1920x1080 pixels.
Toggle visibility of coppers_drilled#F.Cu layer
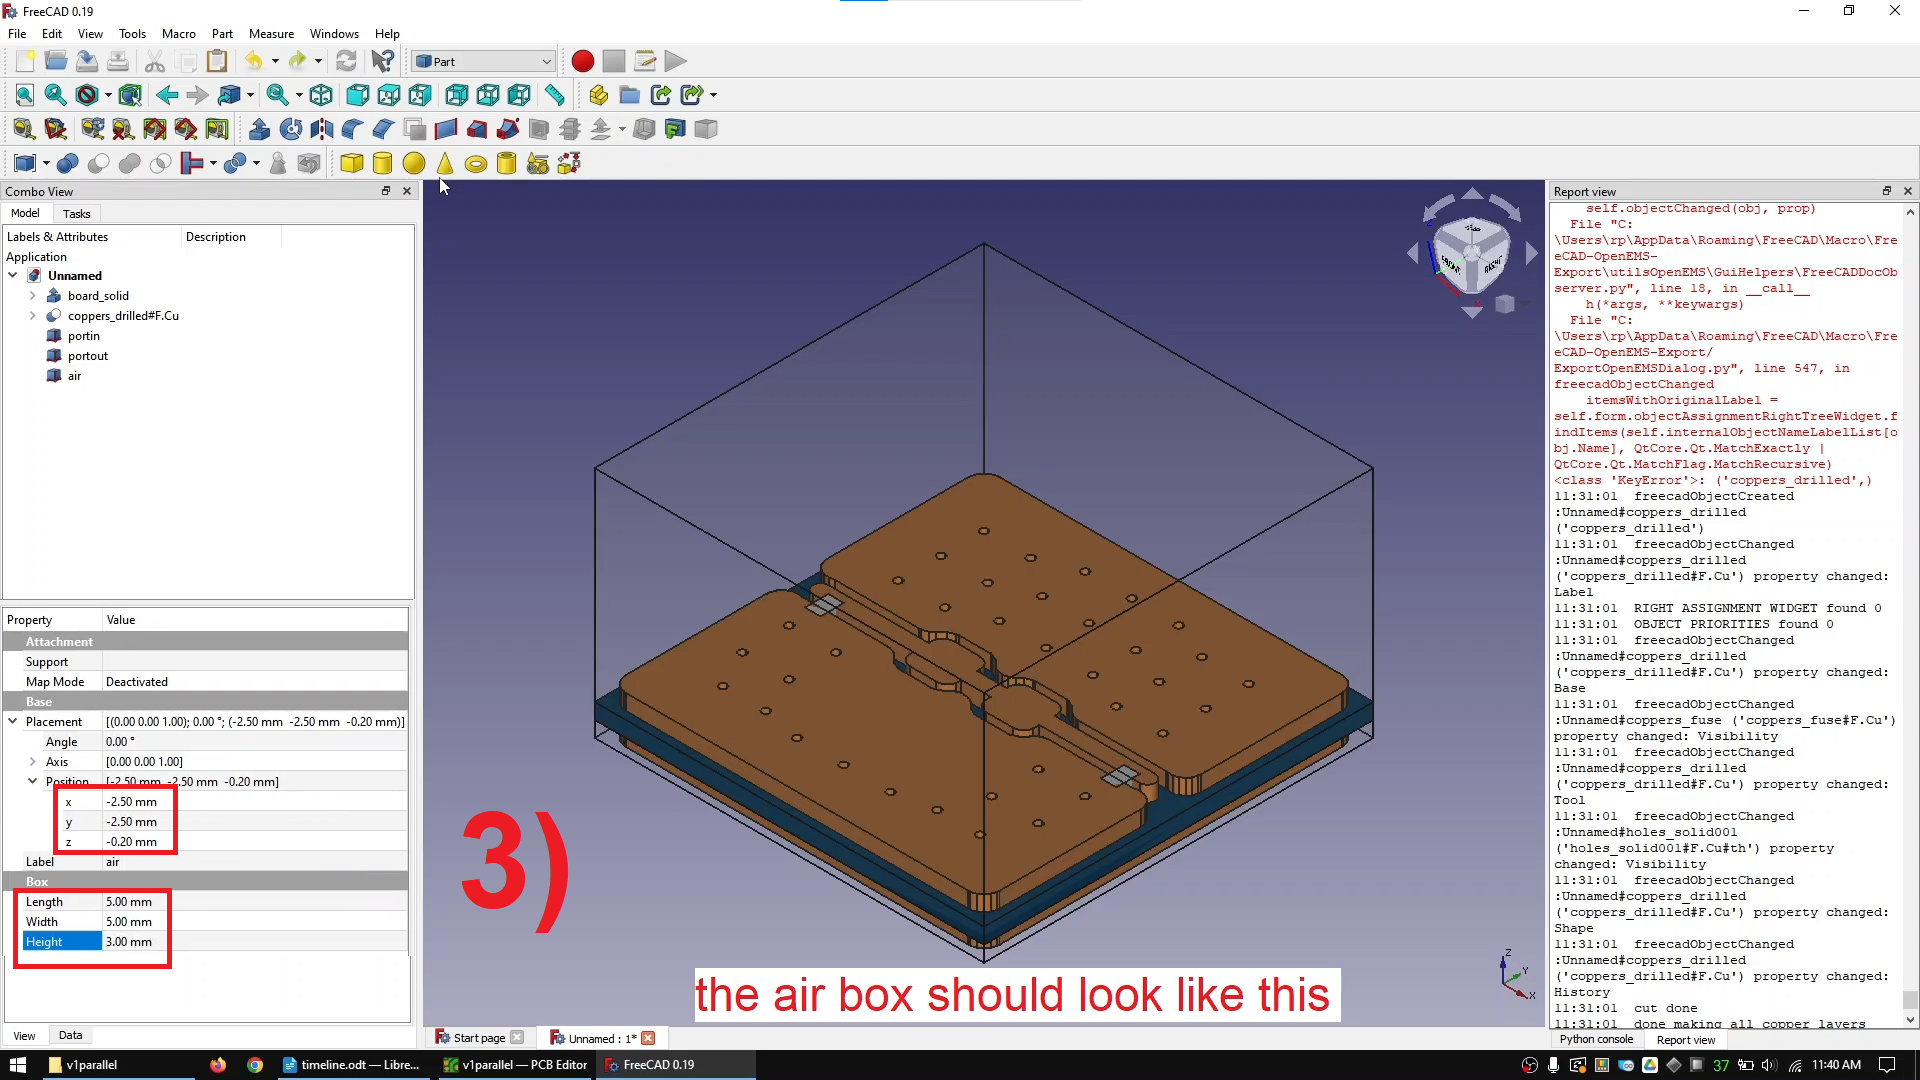123,315
